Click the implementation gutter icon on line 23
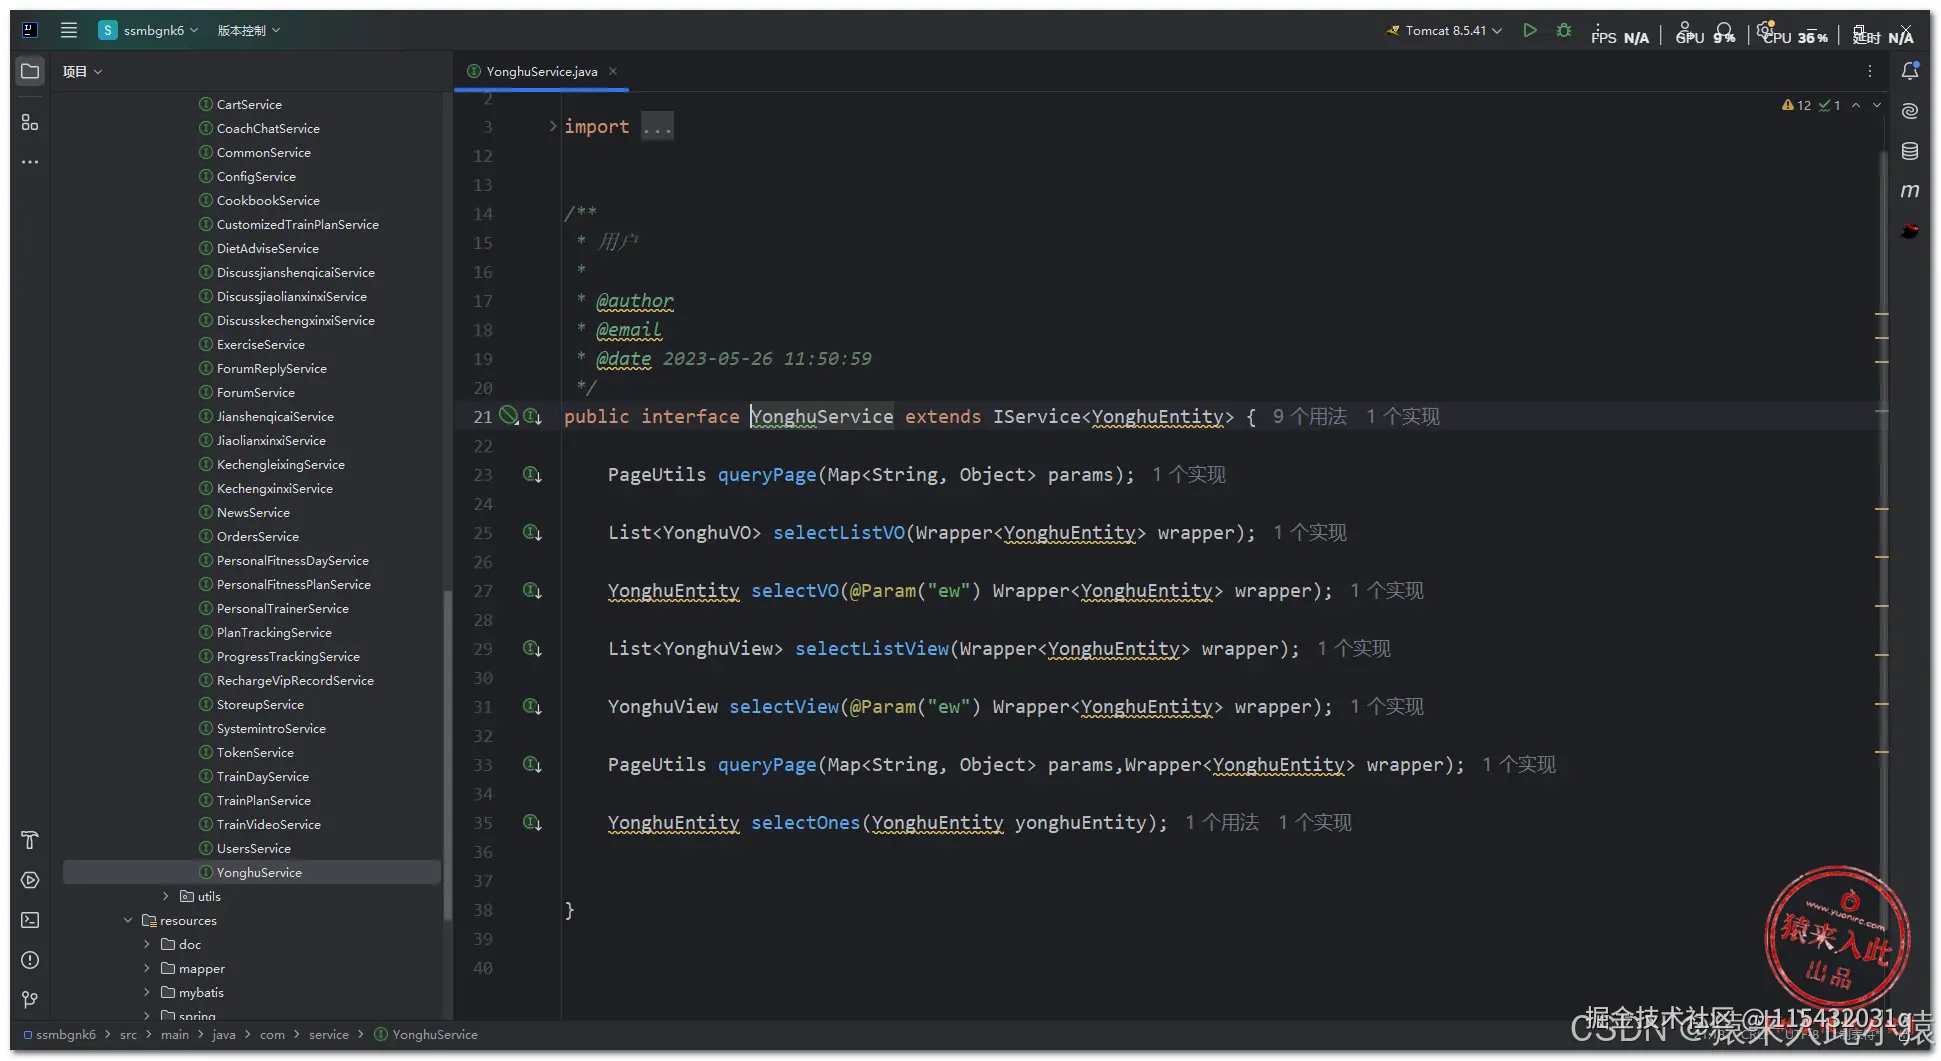 click(533, 474)
